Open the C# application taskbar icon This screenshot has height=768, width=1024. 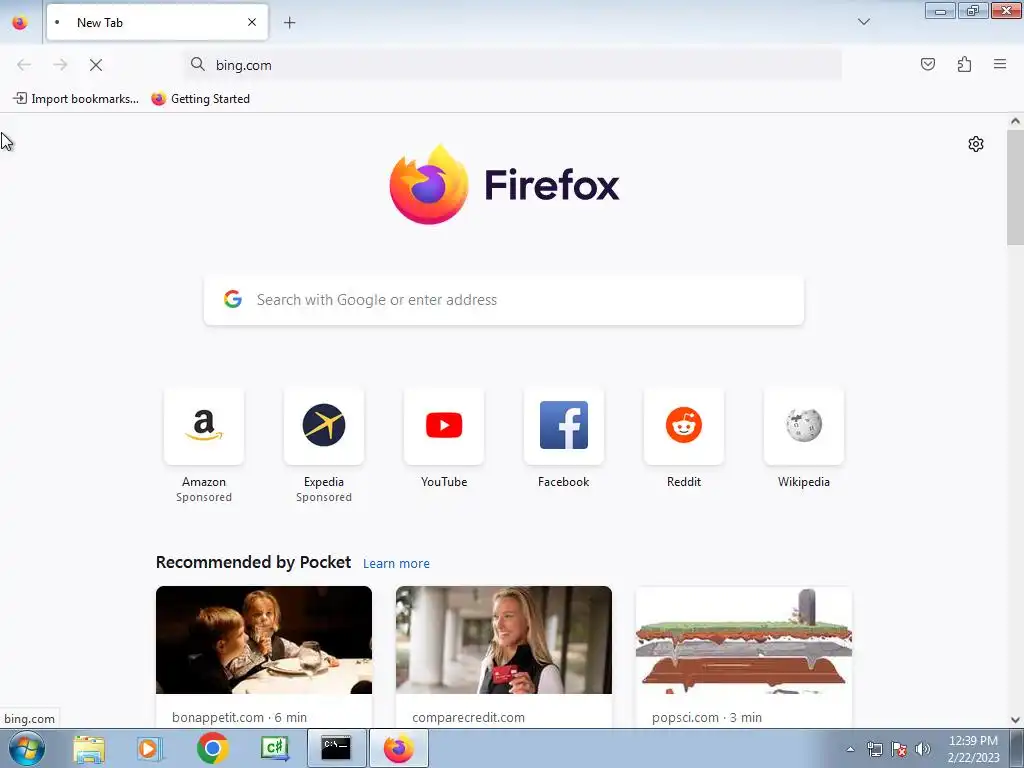274,748
